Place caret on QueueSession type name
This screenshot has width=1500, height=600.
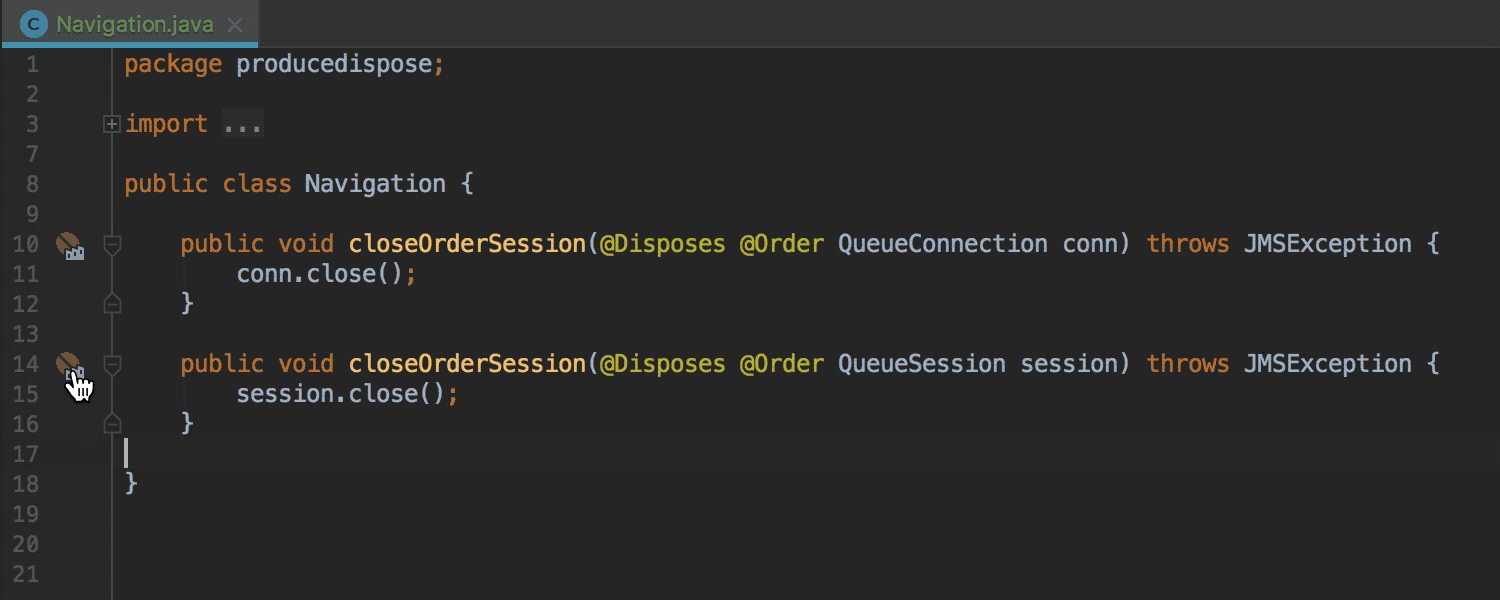tap(922, 364)
